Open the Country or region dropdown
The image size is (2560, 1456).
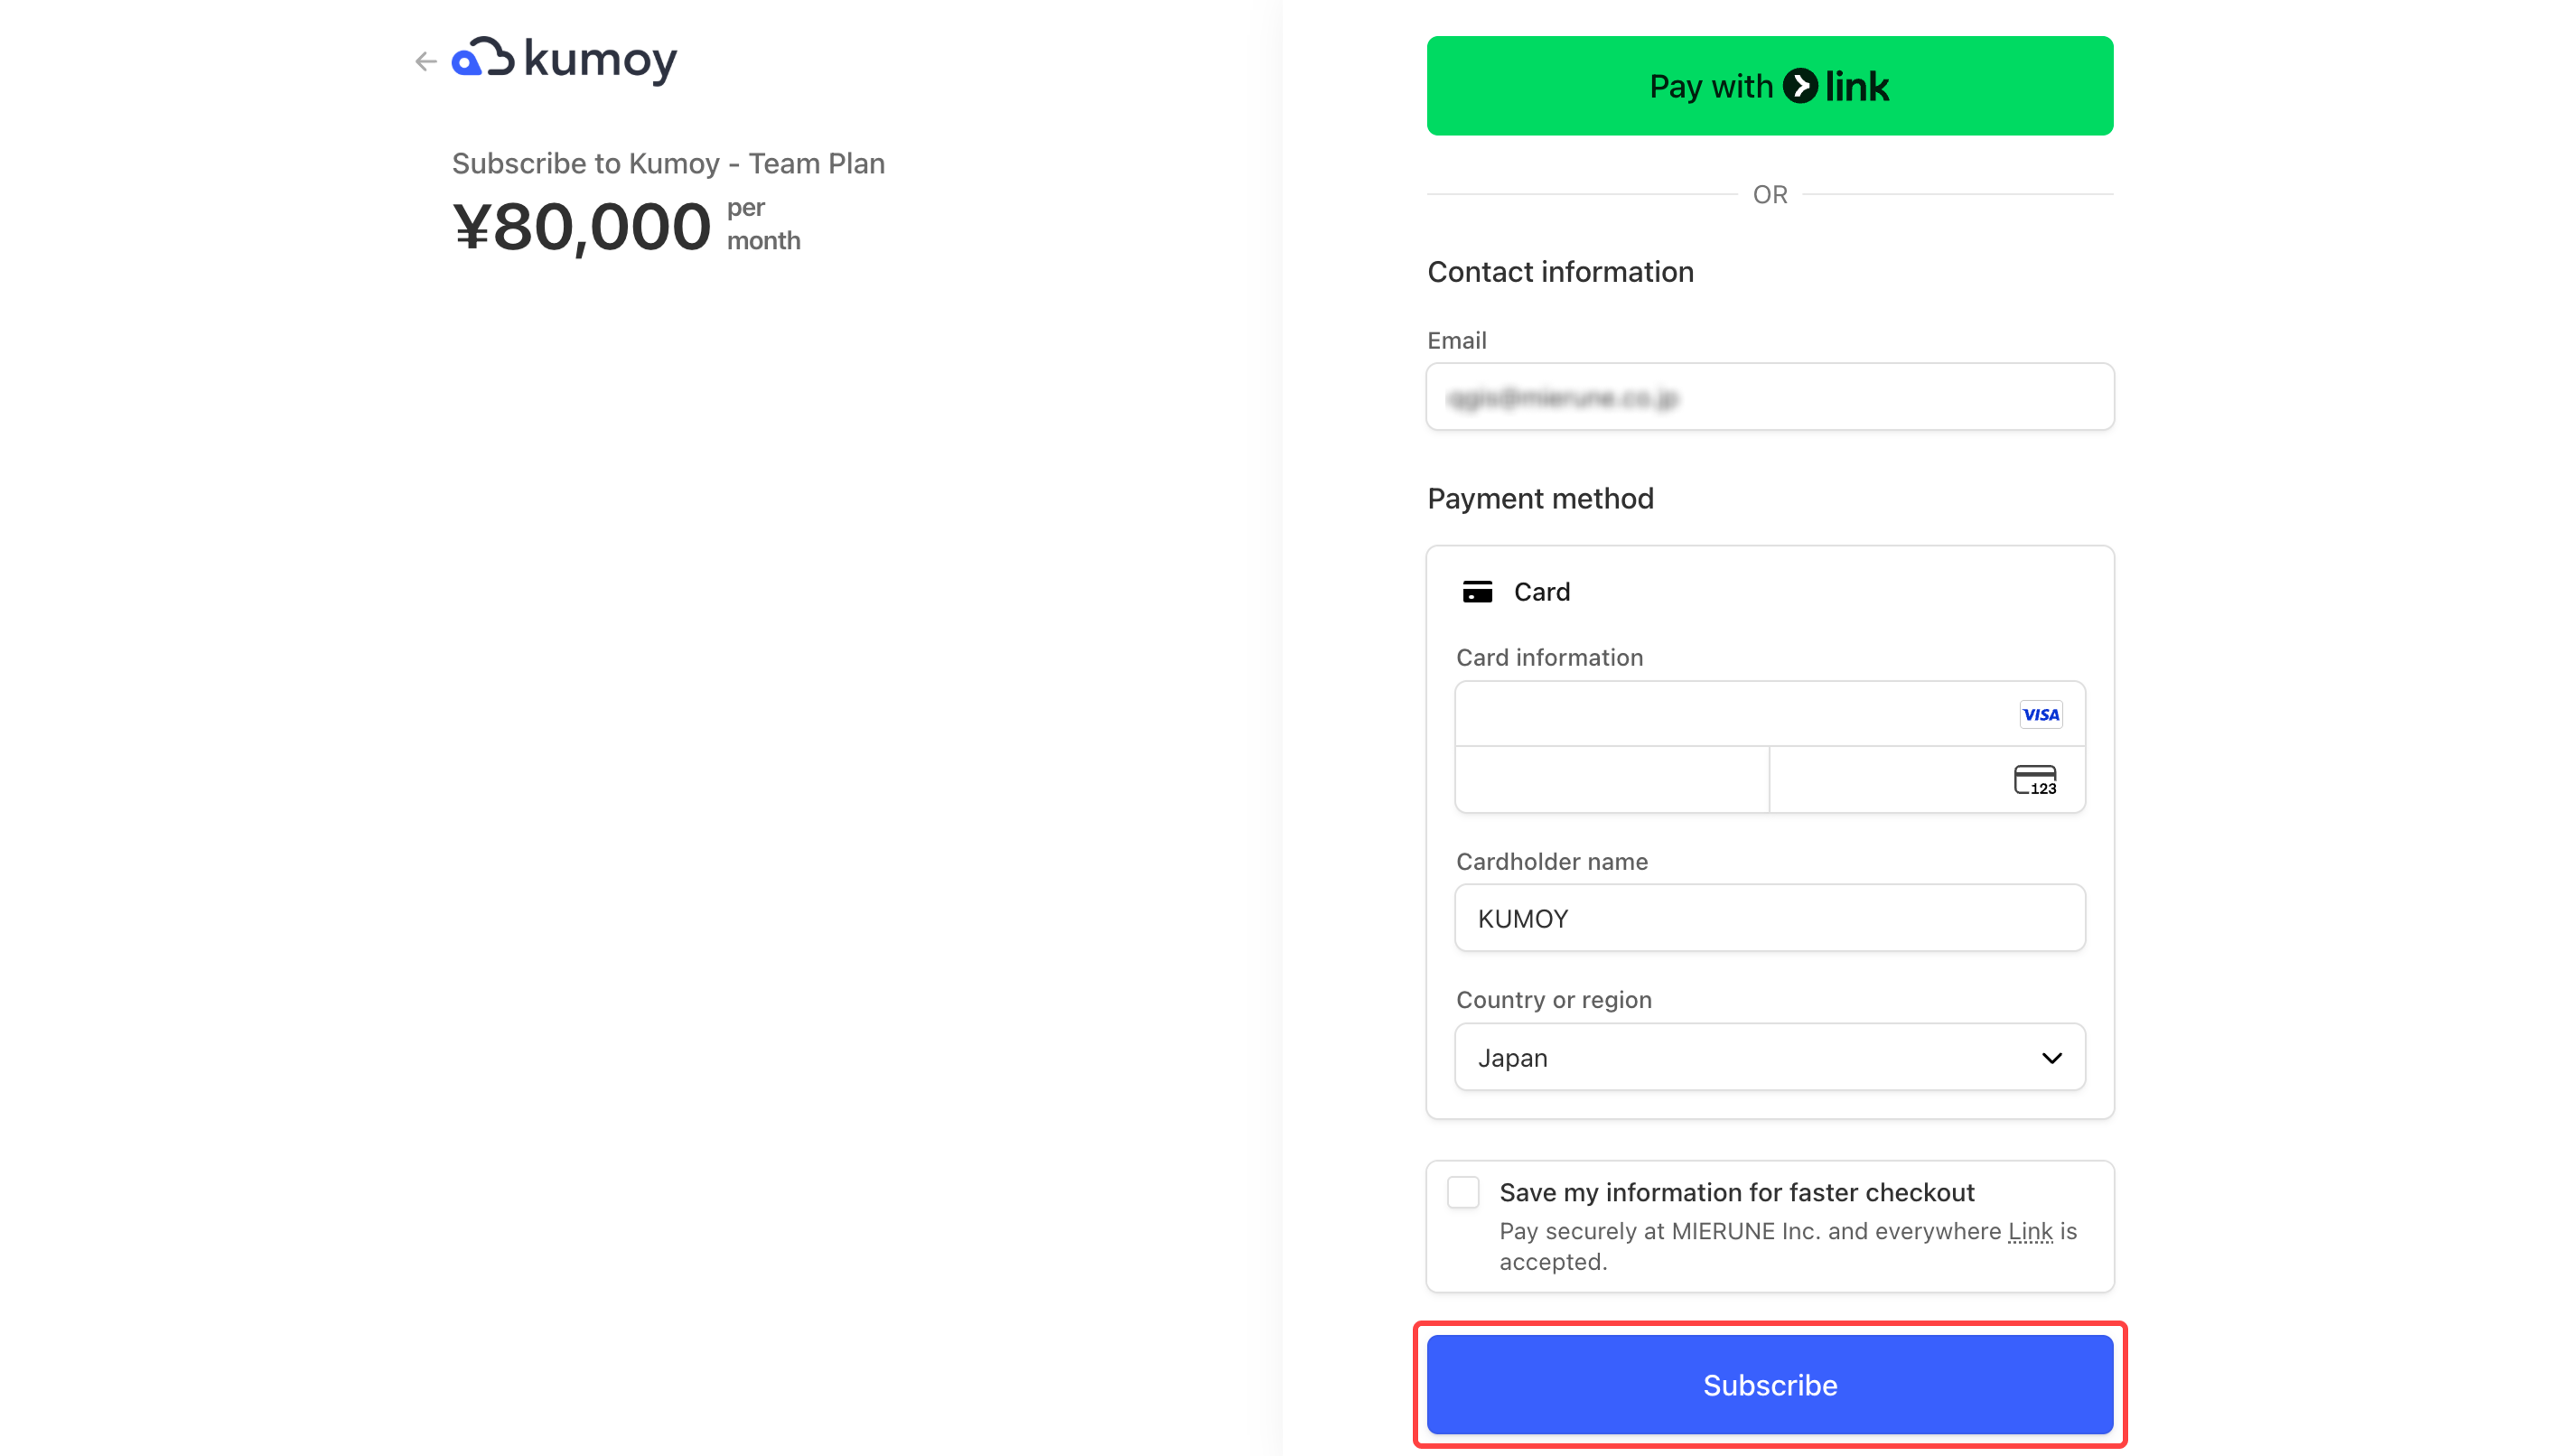point(1769,1057)
